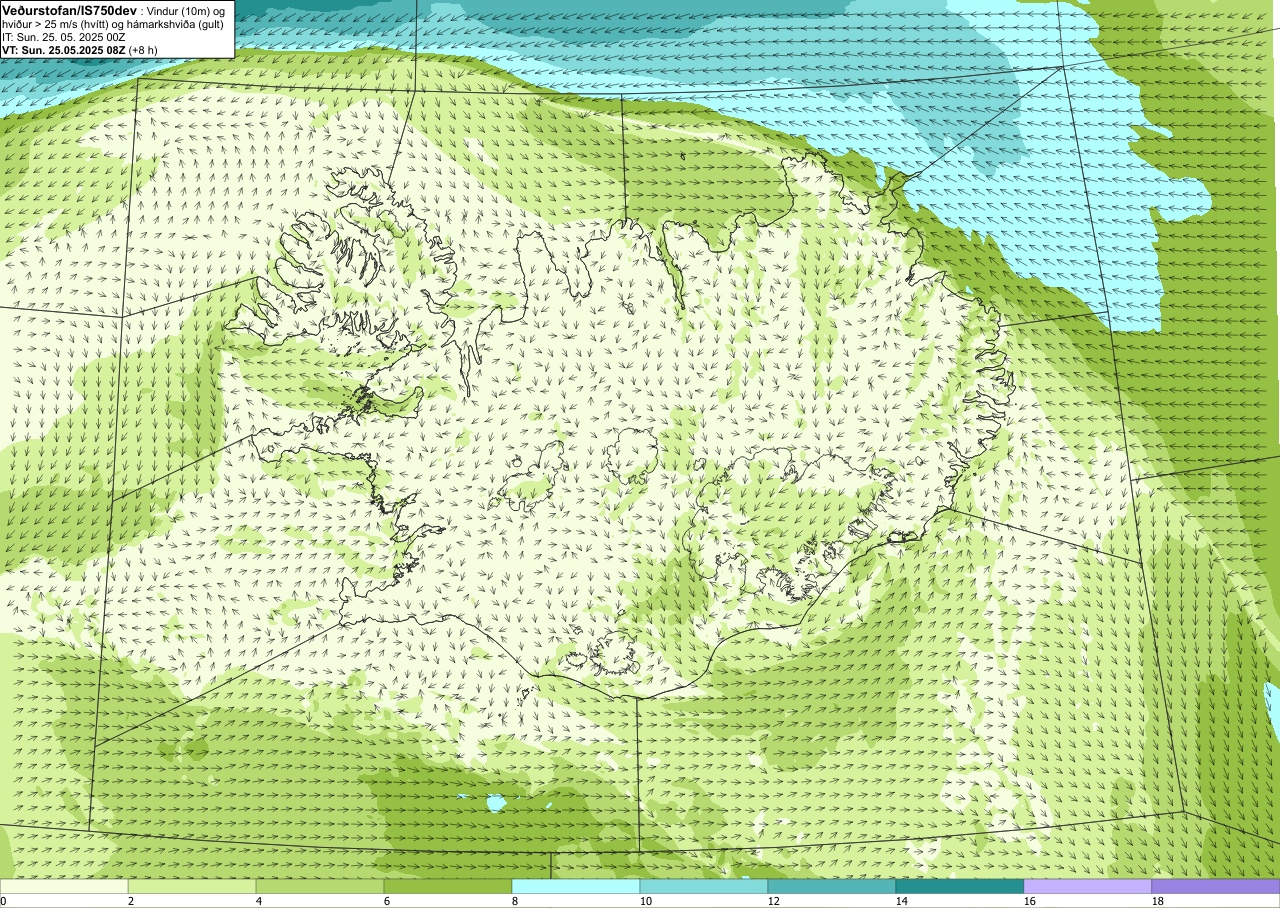Viewport: 1280px width, 908px height.
Task: Click the legend scale label '4'
Action: 260,901
